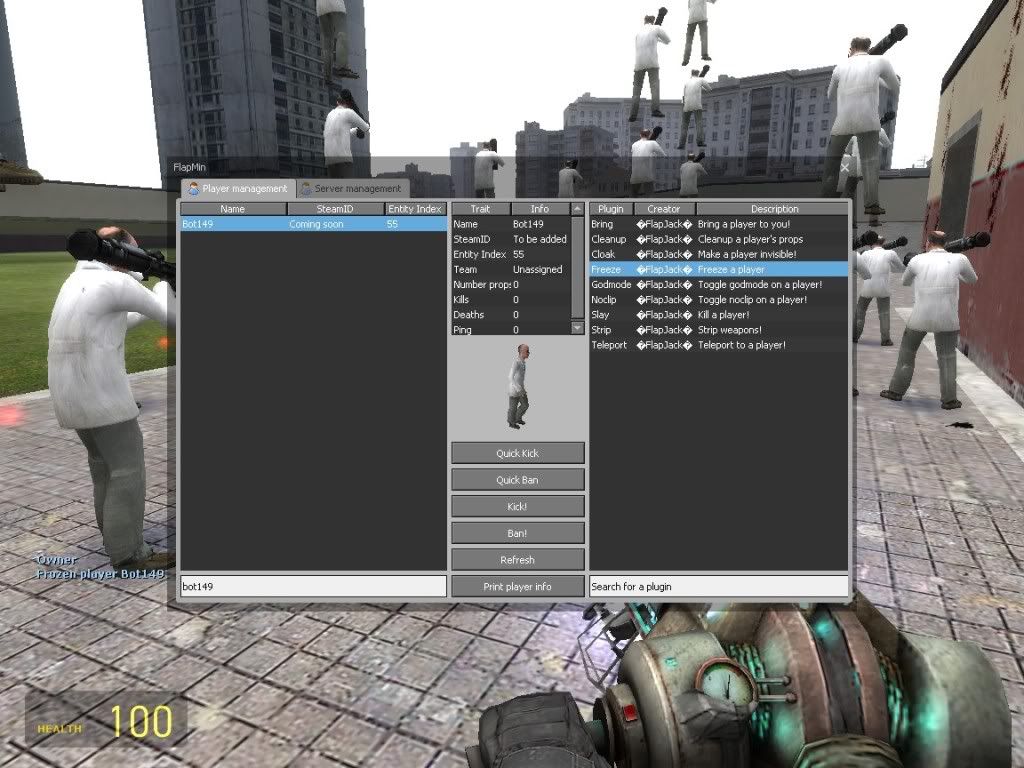Select the Entity Index trait row

click(511, 254)
